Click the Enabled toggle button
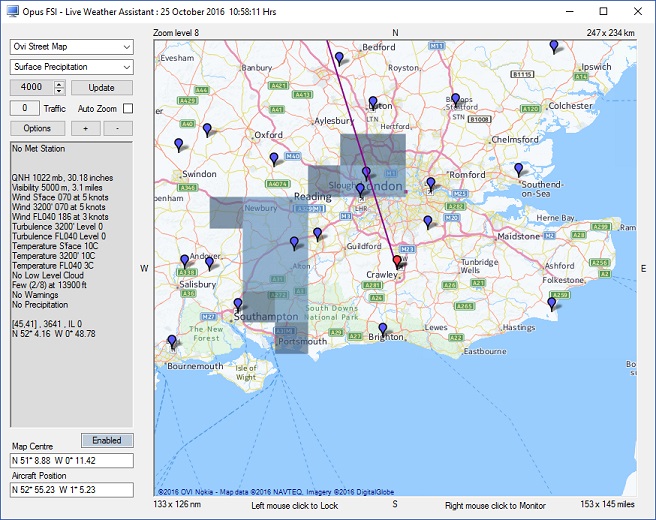 coord(107,441)
